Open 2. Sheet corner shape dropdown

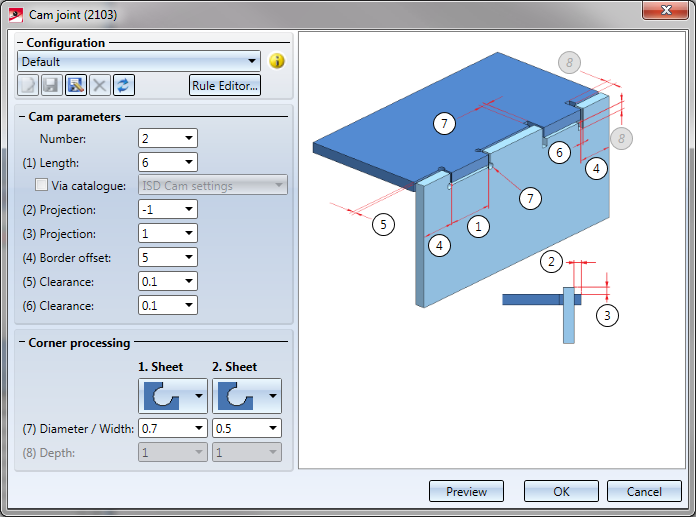click(x=247, y=396)
